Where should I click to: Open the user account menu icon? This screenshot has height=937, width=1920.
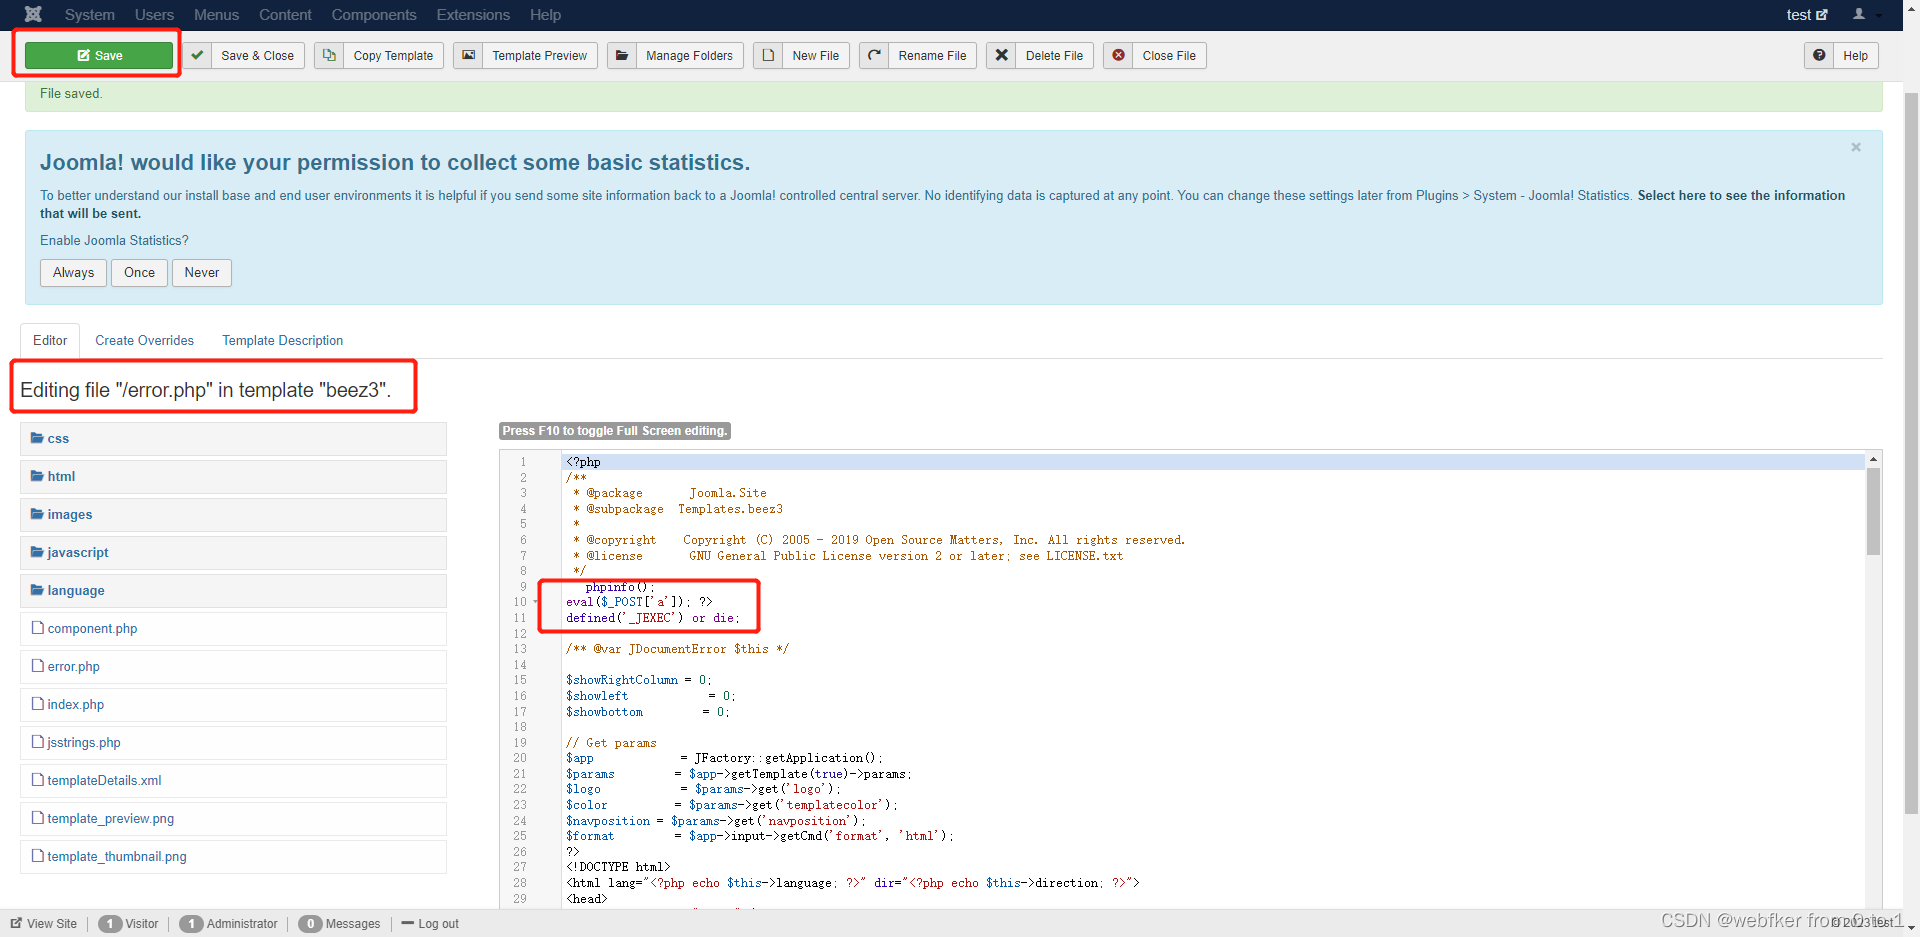point(1859,14)
